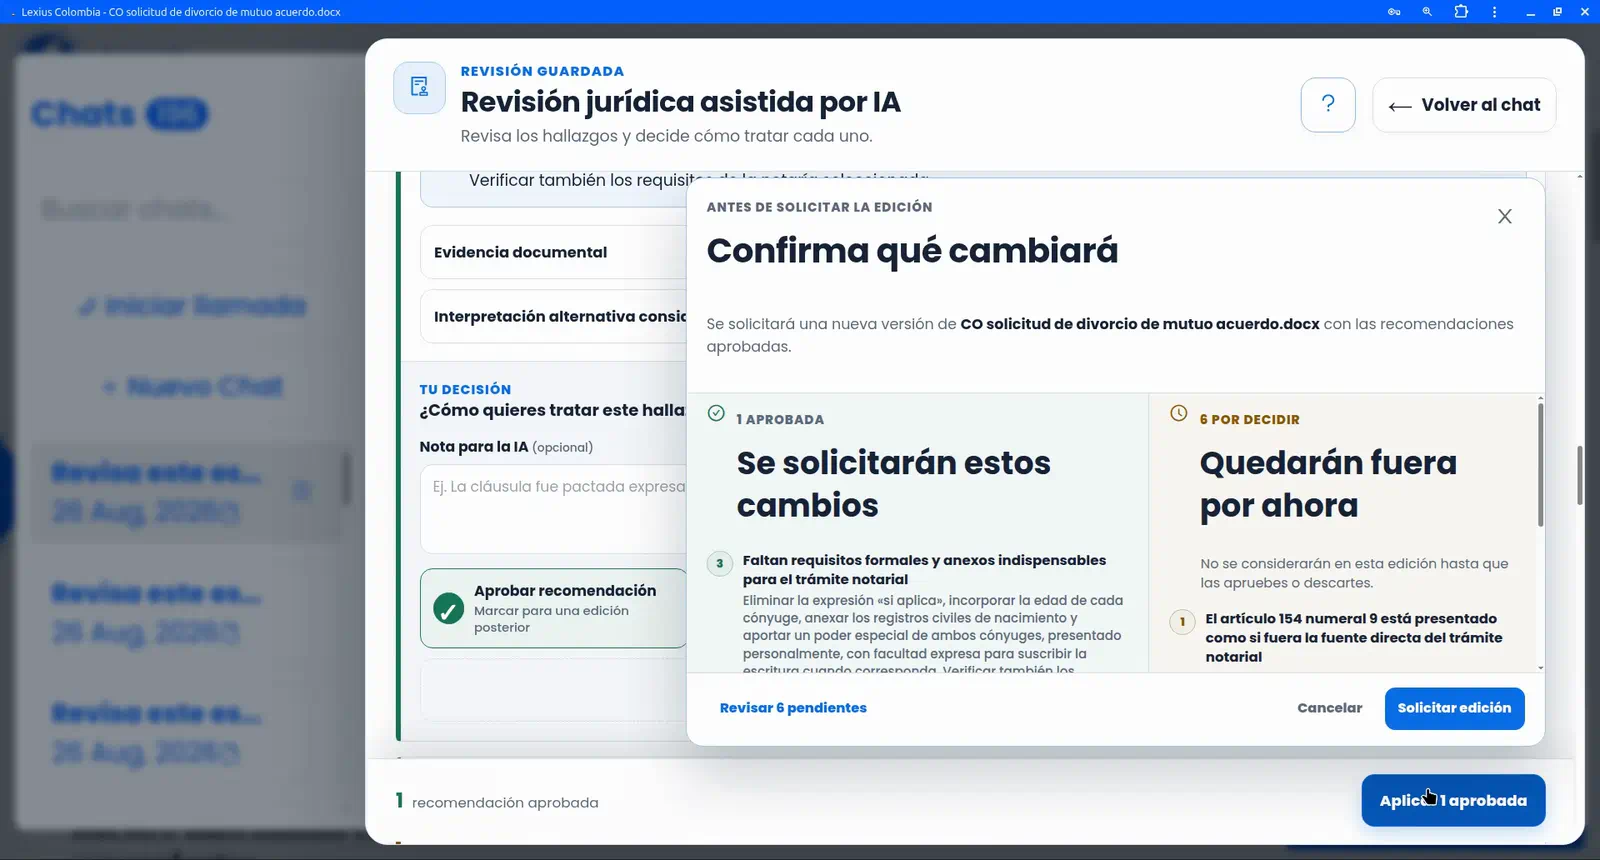Click the review panel scrollbar thumb

click(x=1580, y=475)
